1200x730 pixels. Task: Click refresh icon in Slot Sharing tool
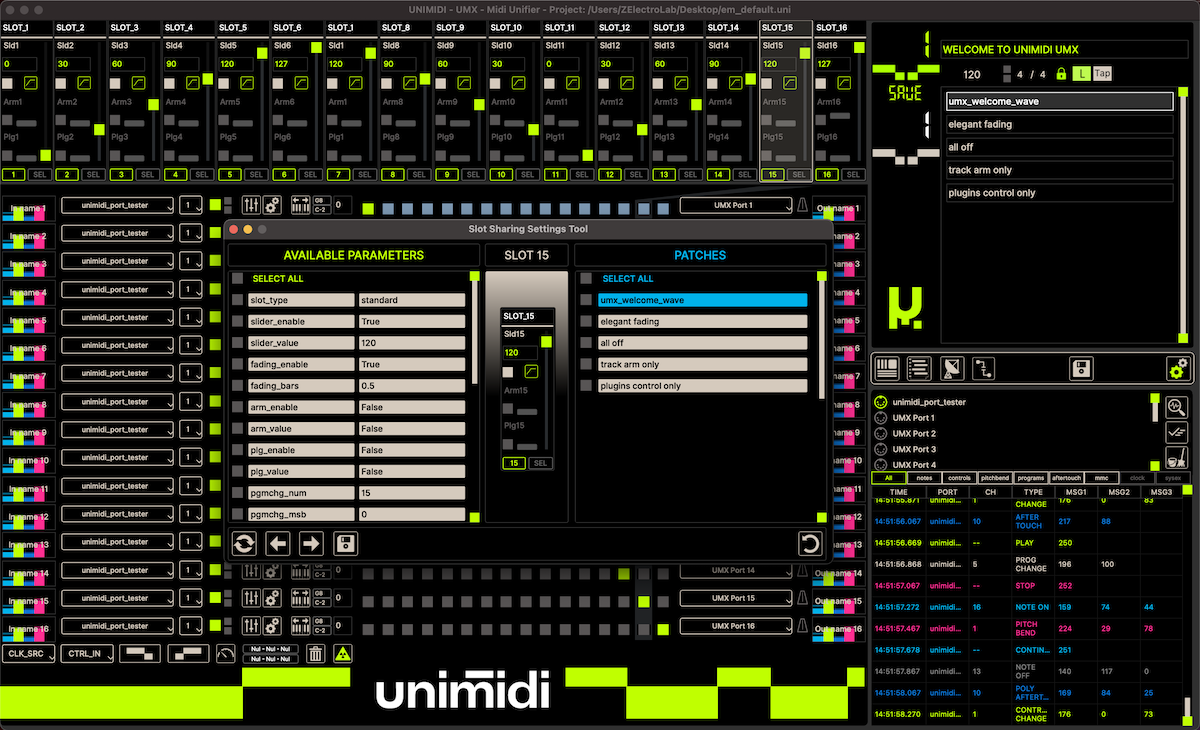(243, 543)
